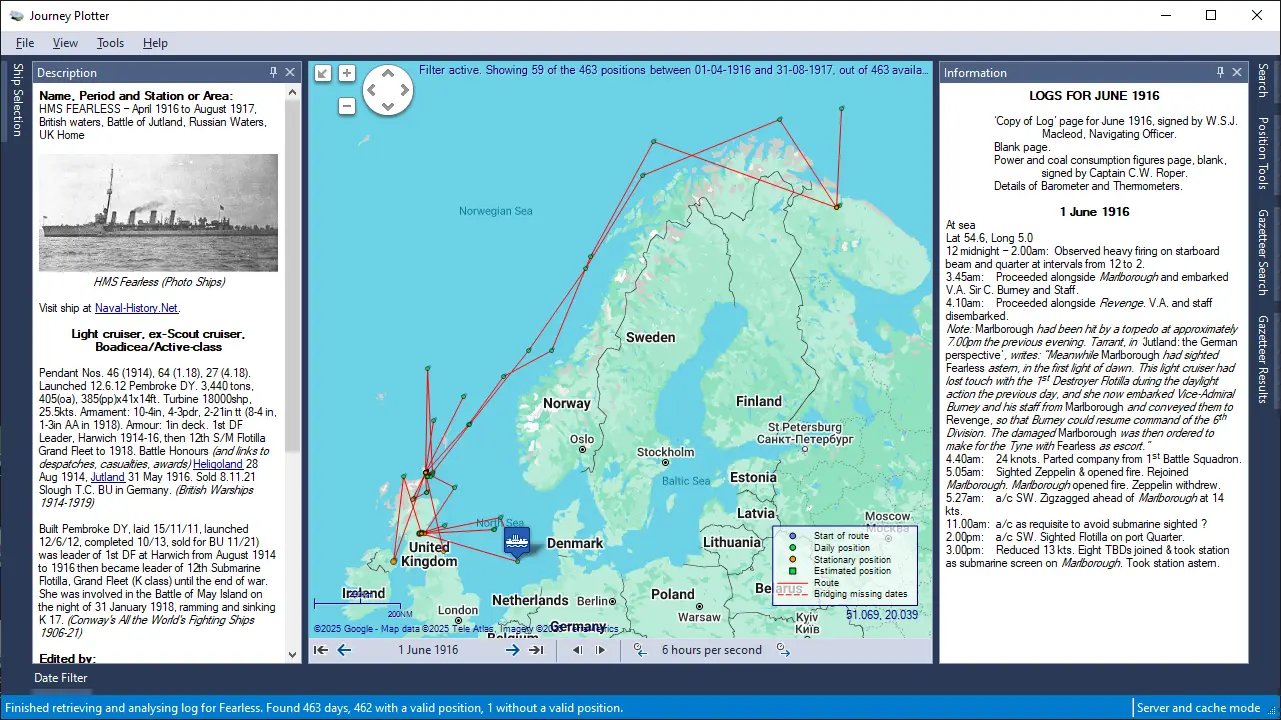
Task: Jump to first position in route
Action: 321,650
